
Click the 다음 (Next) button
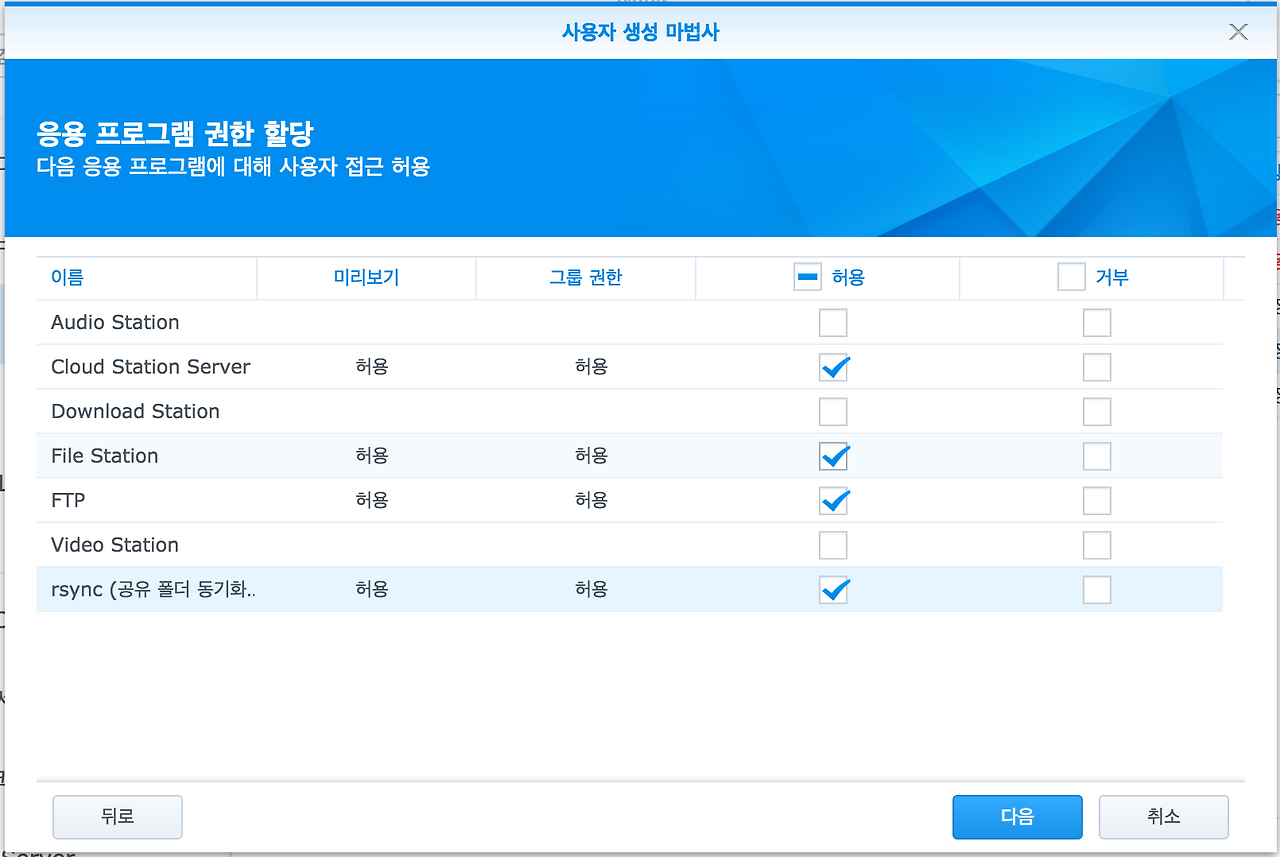coord(1017,817)
